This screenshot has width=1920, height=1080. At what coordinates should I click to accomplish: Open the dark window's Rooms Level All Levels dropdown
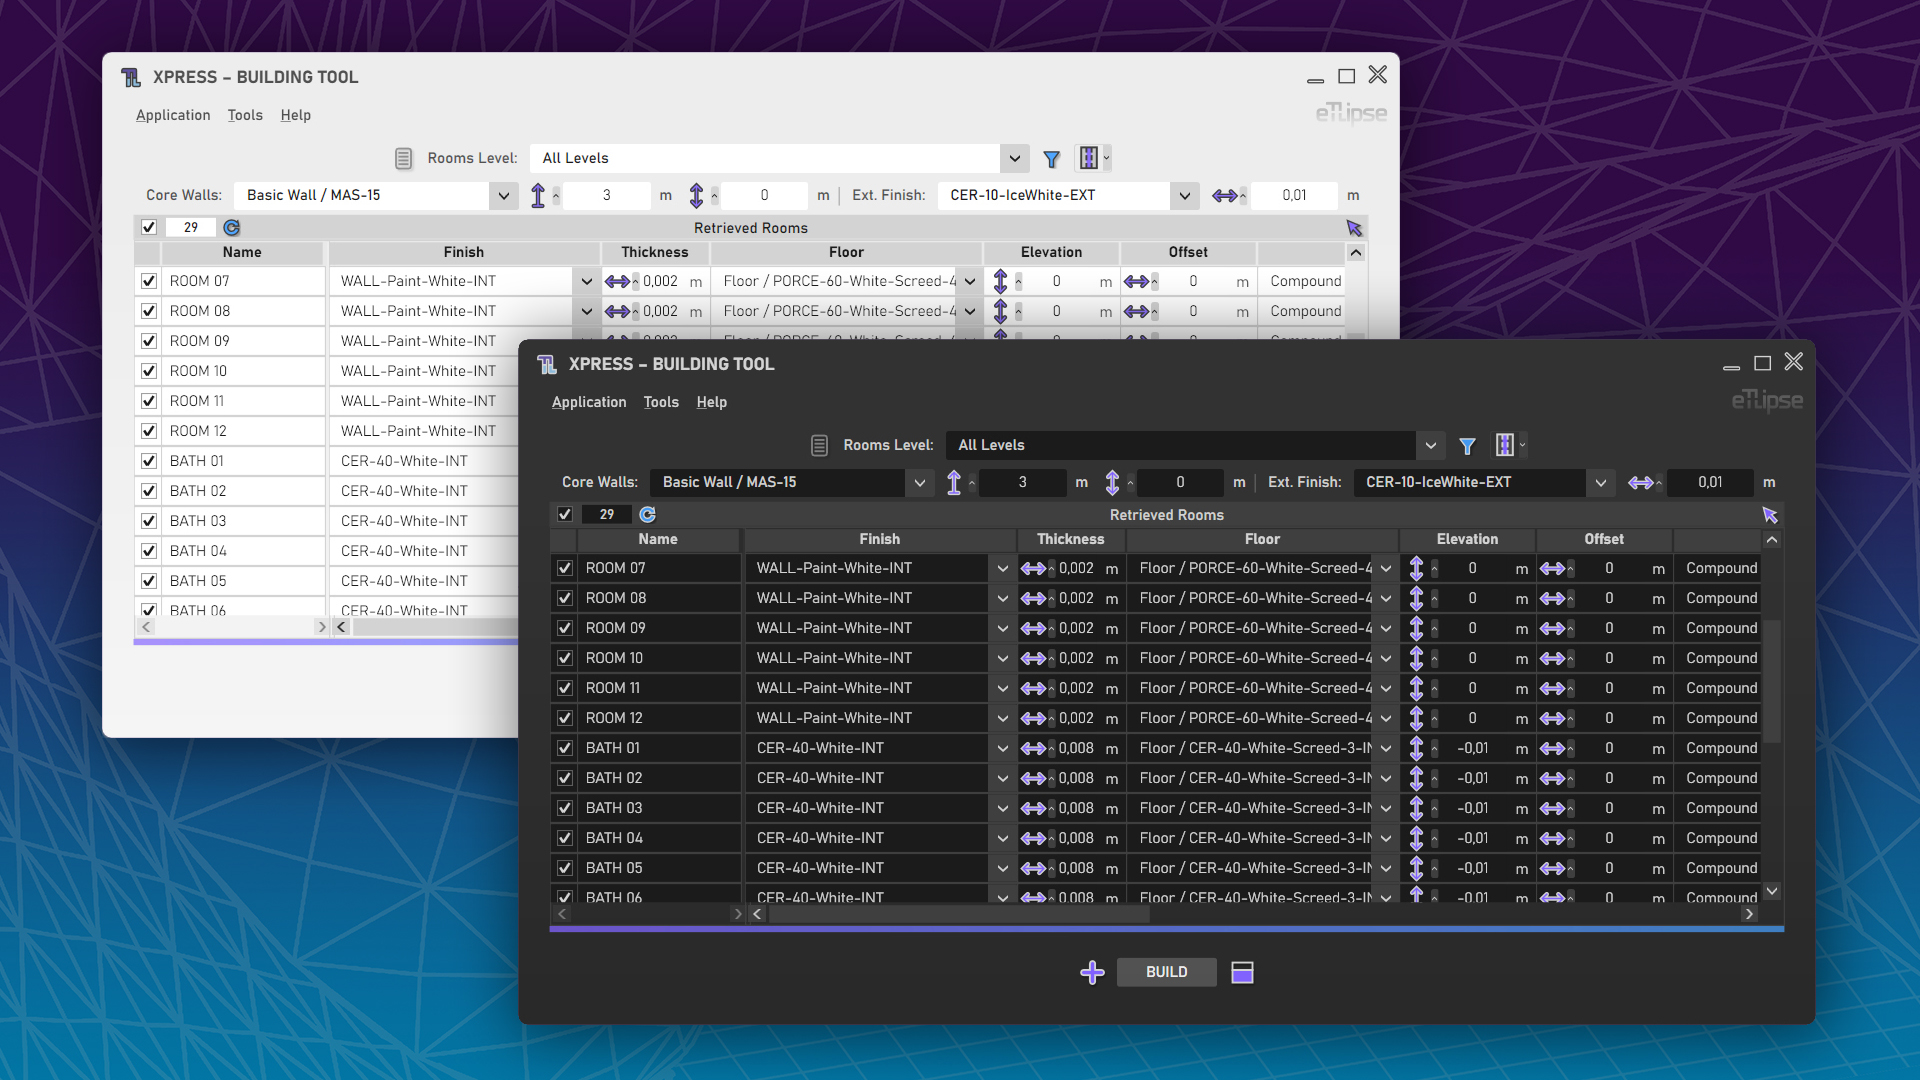click(x=1430, y=445)
